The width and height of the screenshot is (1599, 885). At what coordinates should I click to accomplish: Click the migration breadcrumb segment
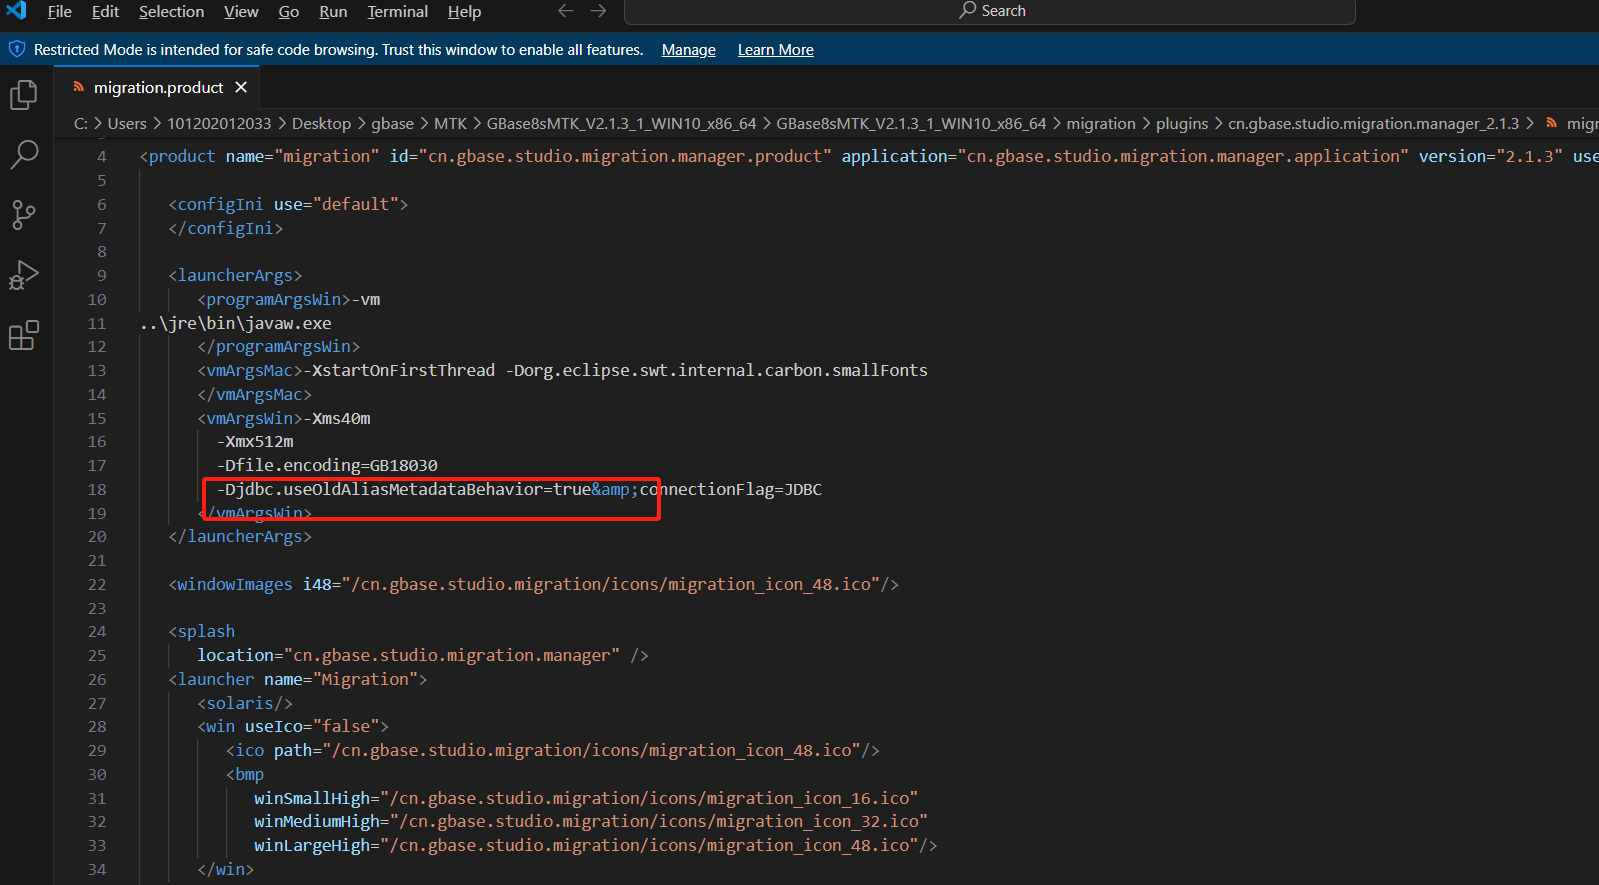(x=1101, y=124)
